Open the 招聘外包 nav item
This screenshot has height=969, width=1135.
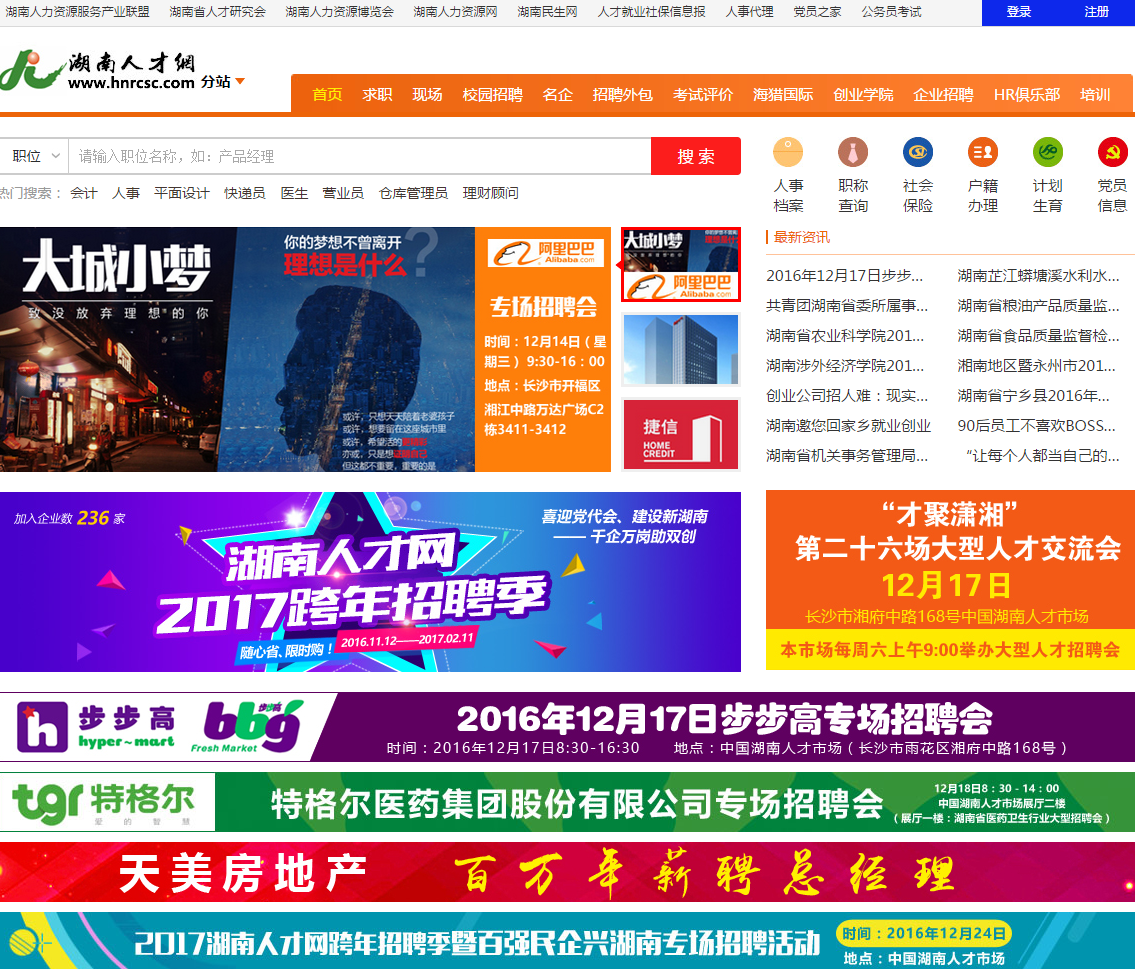[x=623, y=95]
